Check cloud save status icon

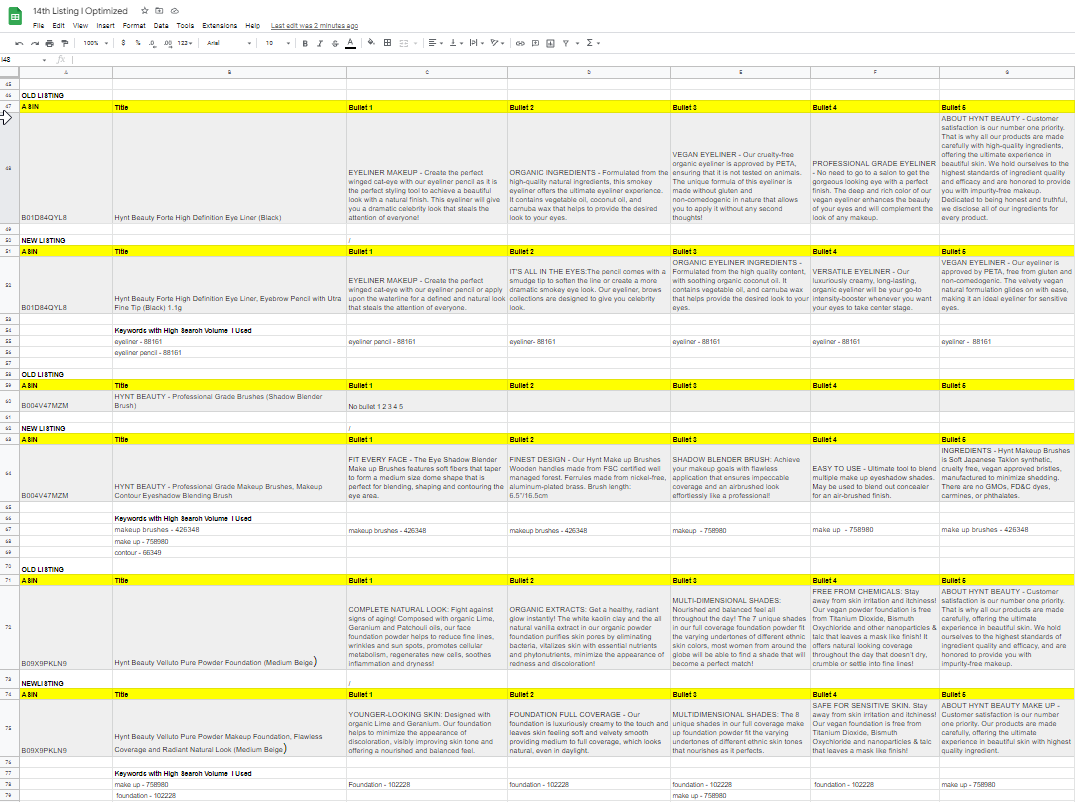tap(174, 11)
